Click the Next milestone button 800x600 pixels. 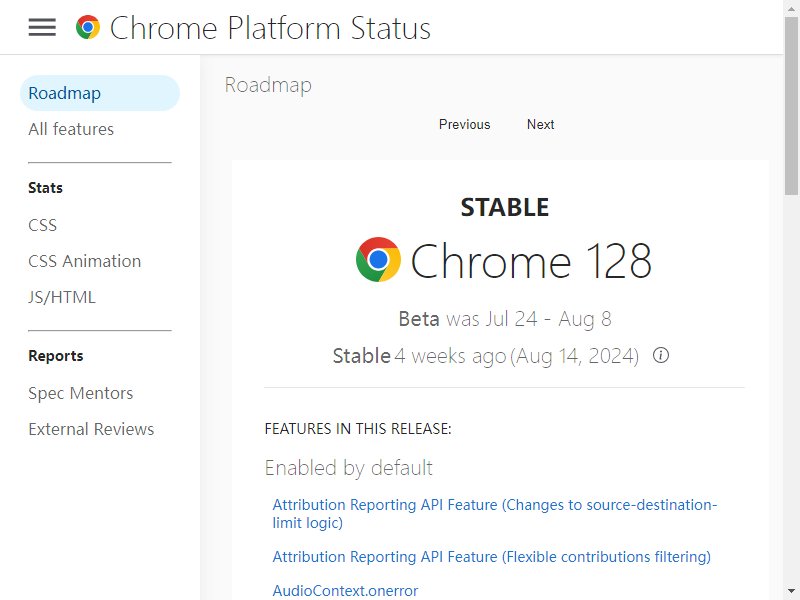pos(540,124)
